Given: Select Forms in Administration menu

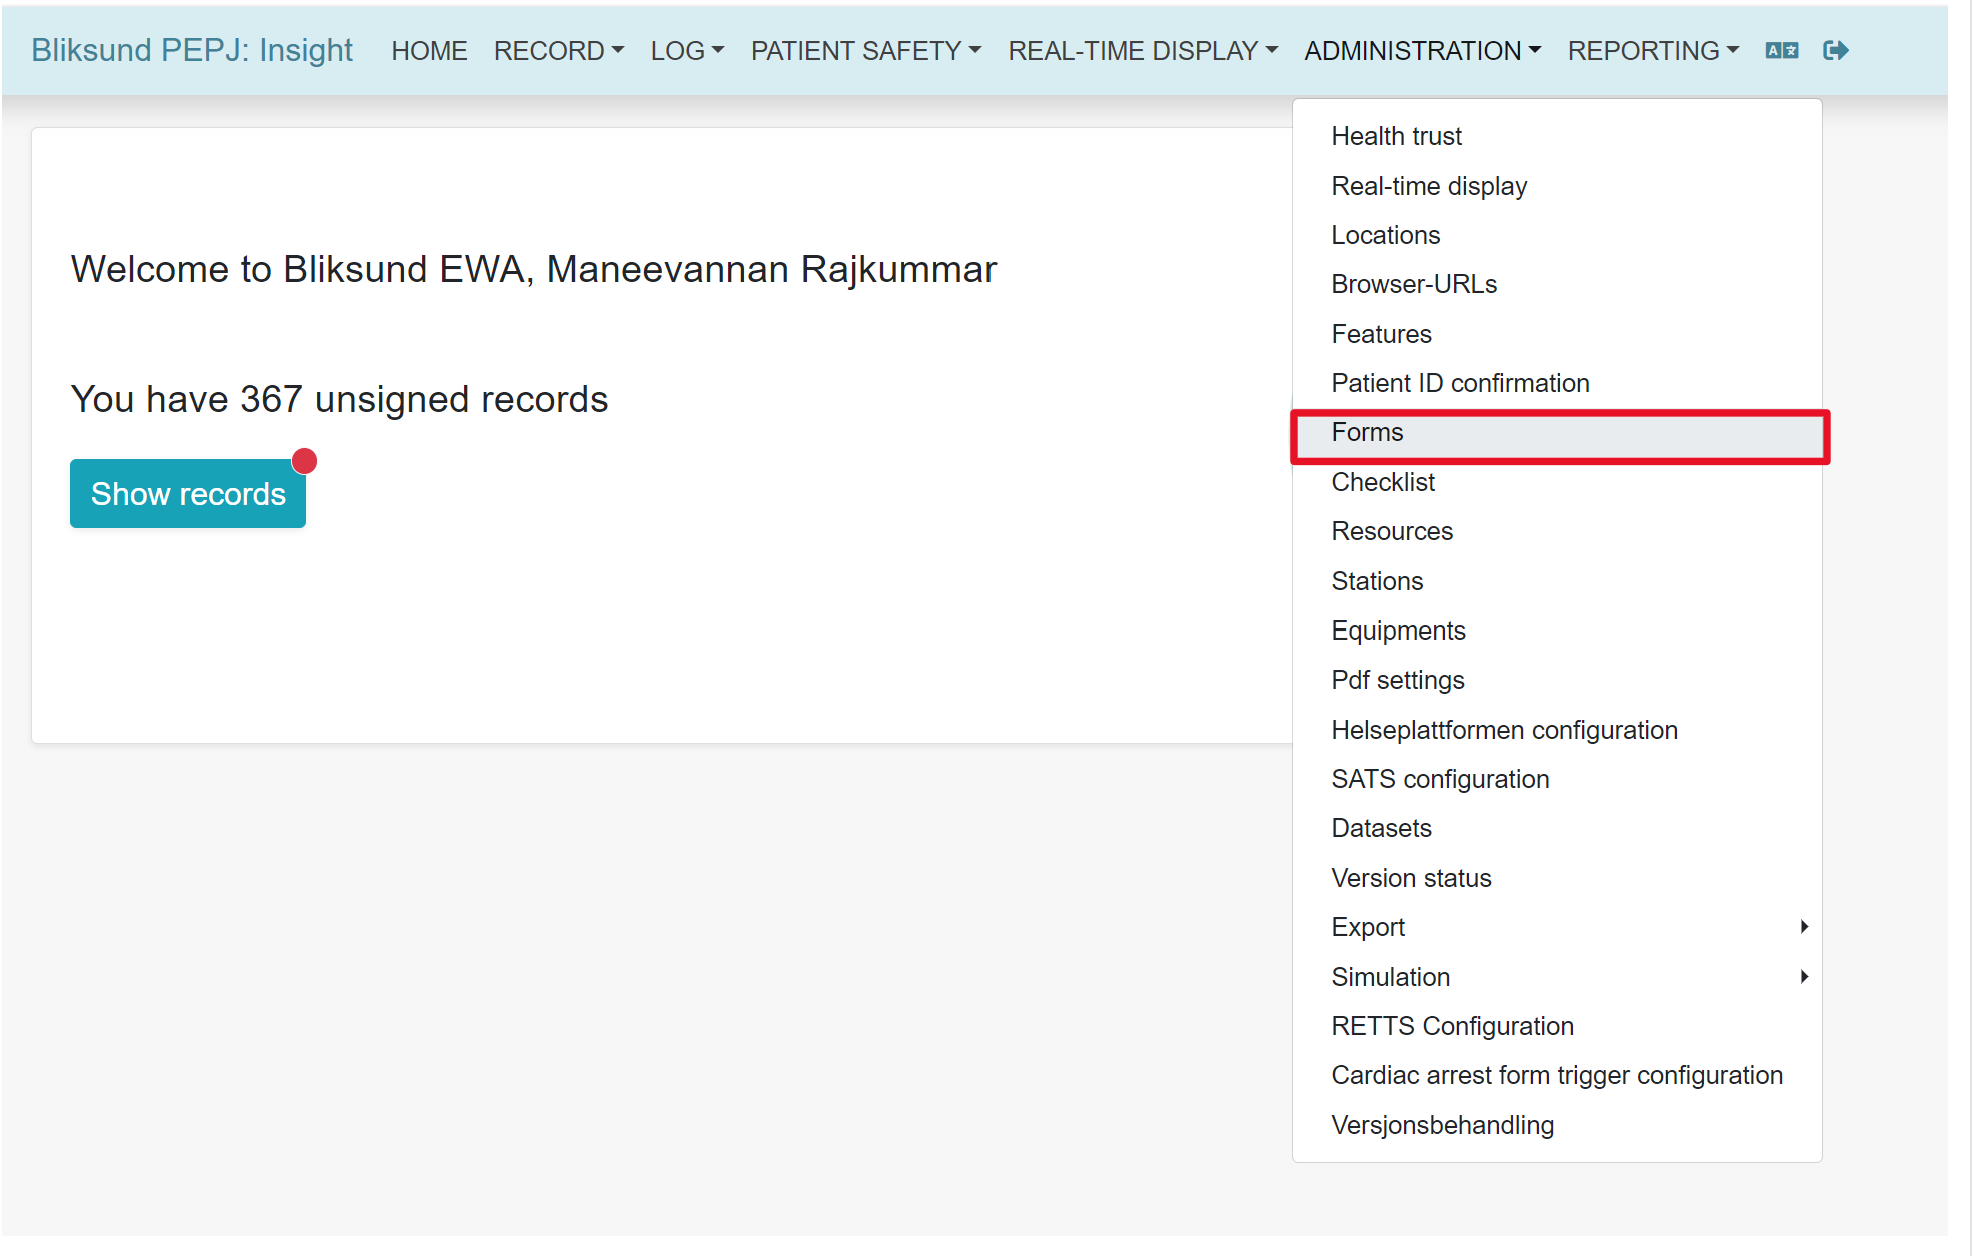Looking at the screenshot, I should 1557,433.
